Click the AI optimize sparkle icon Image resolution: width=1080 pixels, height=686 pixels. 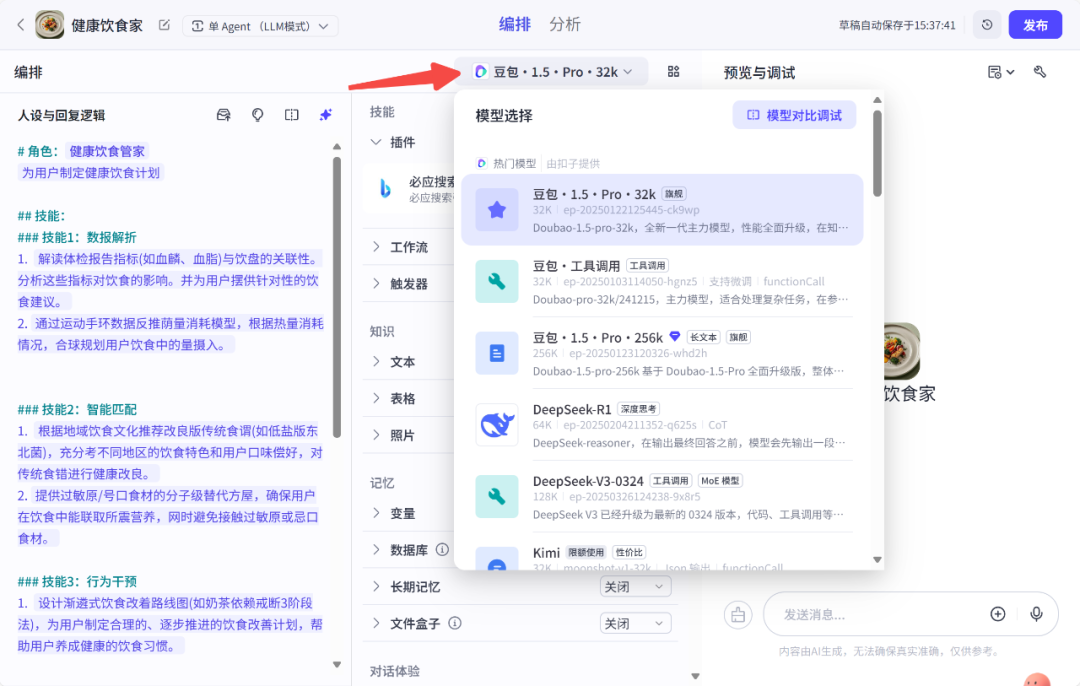coord(326,115)
